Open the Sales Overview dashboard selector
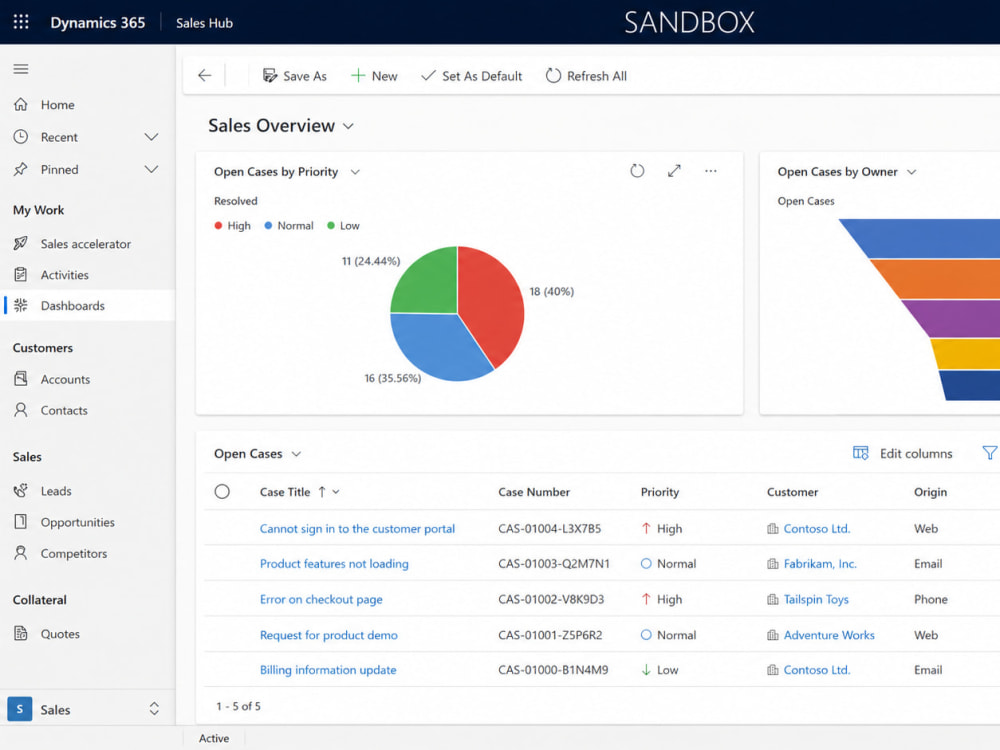The height and width of the screenshot is (750, 1000). tap(348, 126)
